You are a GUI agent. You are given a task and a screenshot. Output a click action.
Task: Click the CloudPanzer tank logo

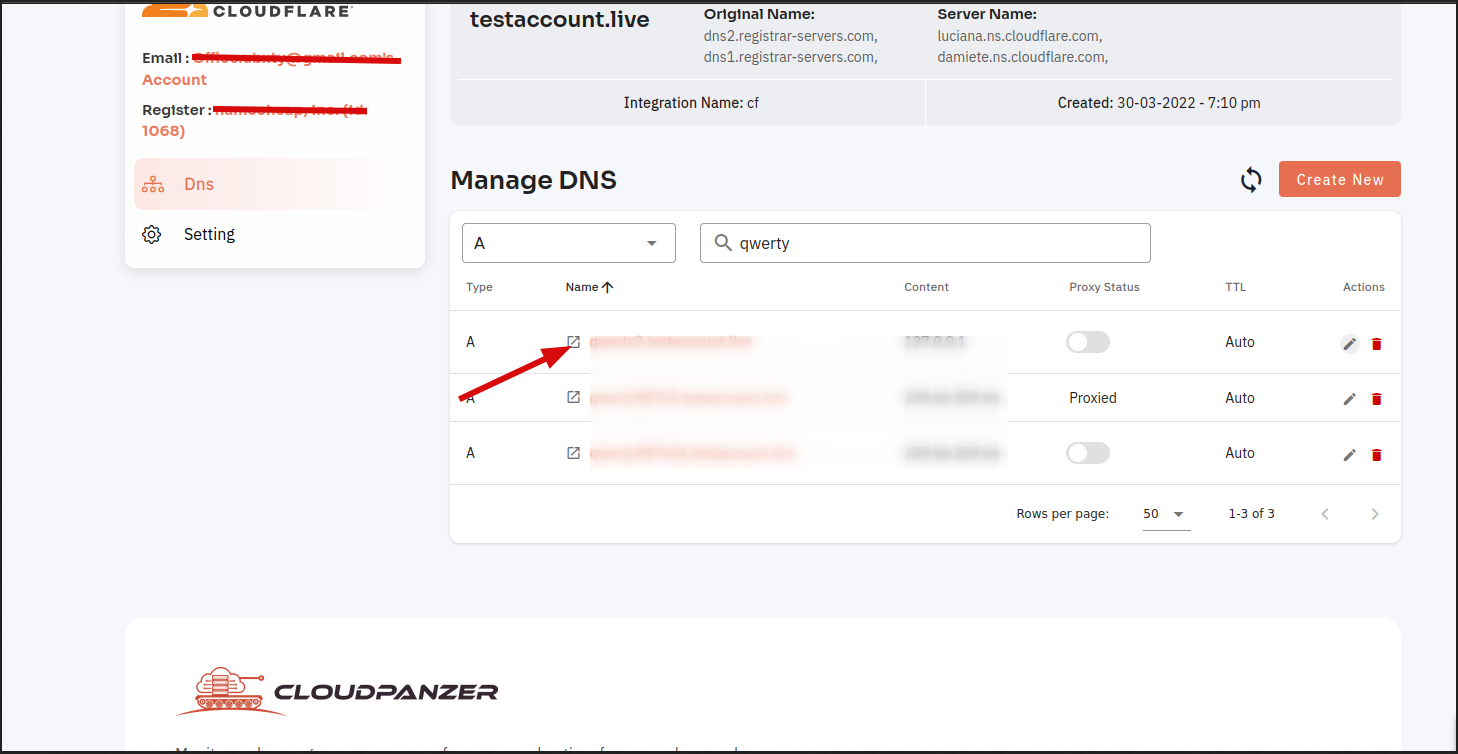(337, 691)
